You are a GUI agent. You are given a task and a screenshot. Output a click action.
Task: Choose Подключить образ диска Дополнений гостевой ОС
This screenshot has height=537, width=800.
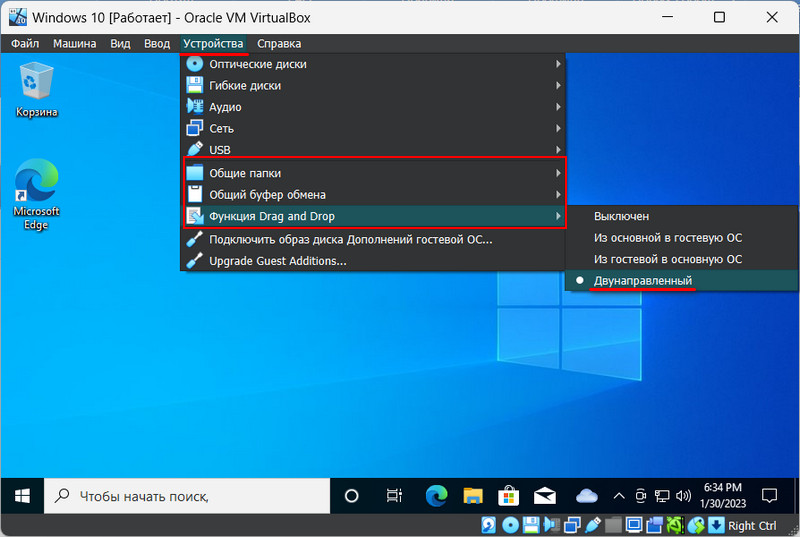(373, 240)
